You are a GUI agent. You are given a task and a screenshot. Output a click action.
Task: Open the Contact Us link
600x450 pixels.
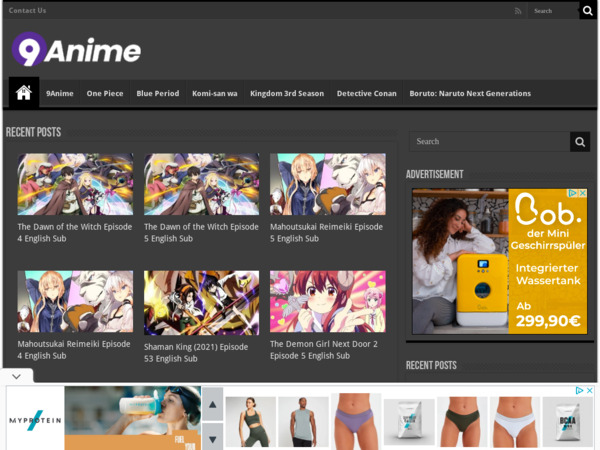27,11
